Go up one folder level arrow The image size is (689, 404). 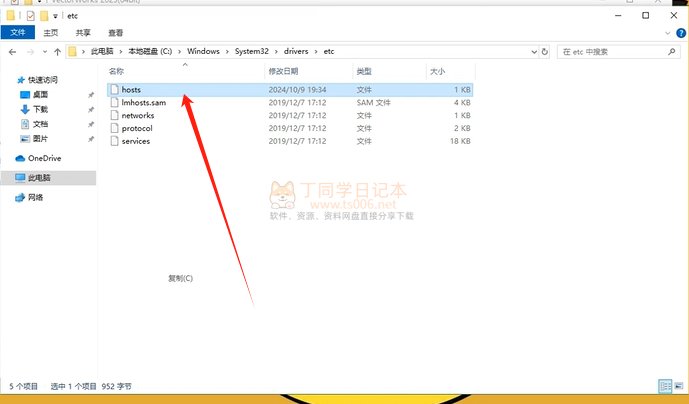click(x=57, y=52)
